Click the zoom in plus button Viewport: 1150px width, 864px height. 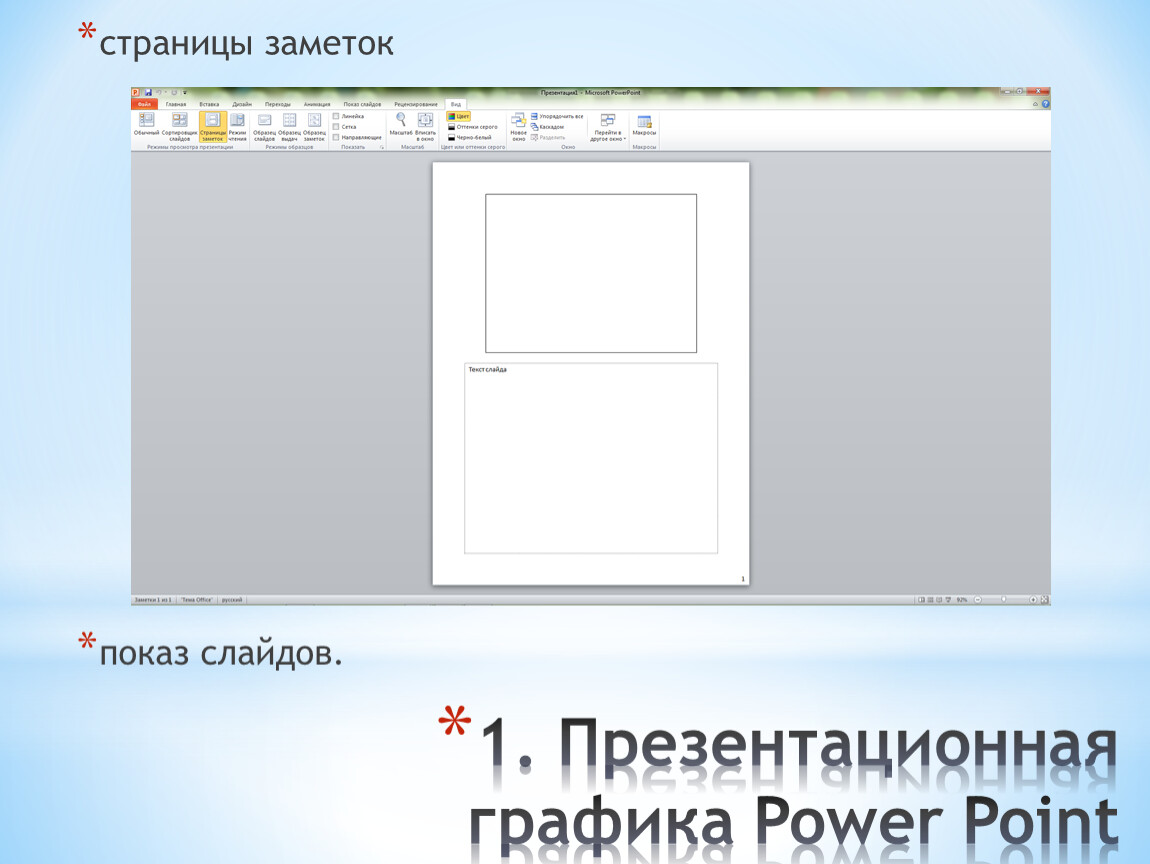click(1033, 600)
